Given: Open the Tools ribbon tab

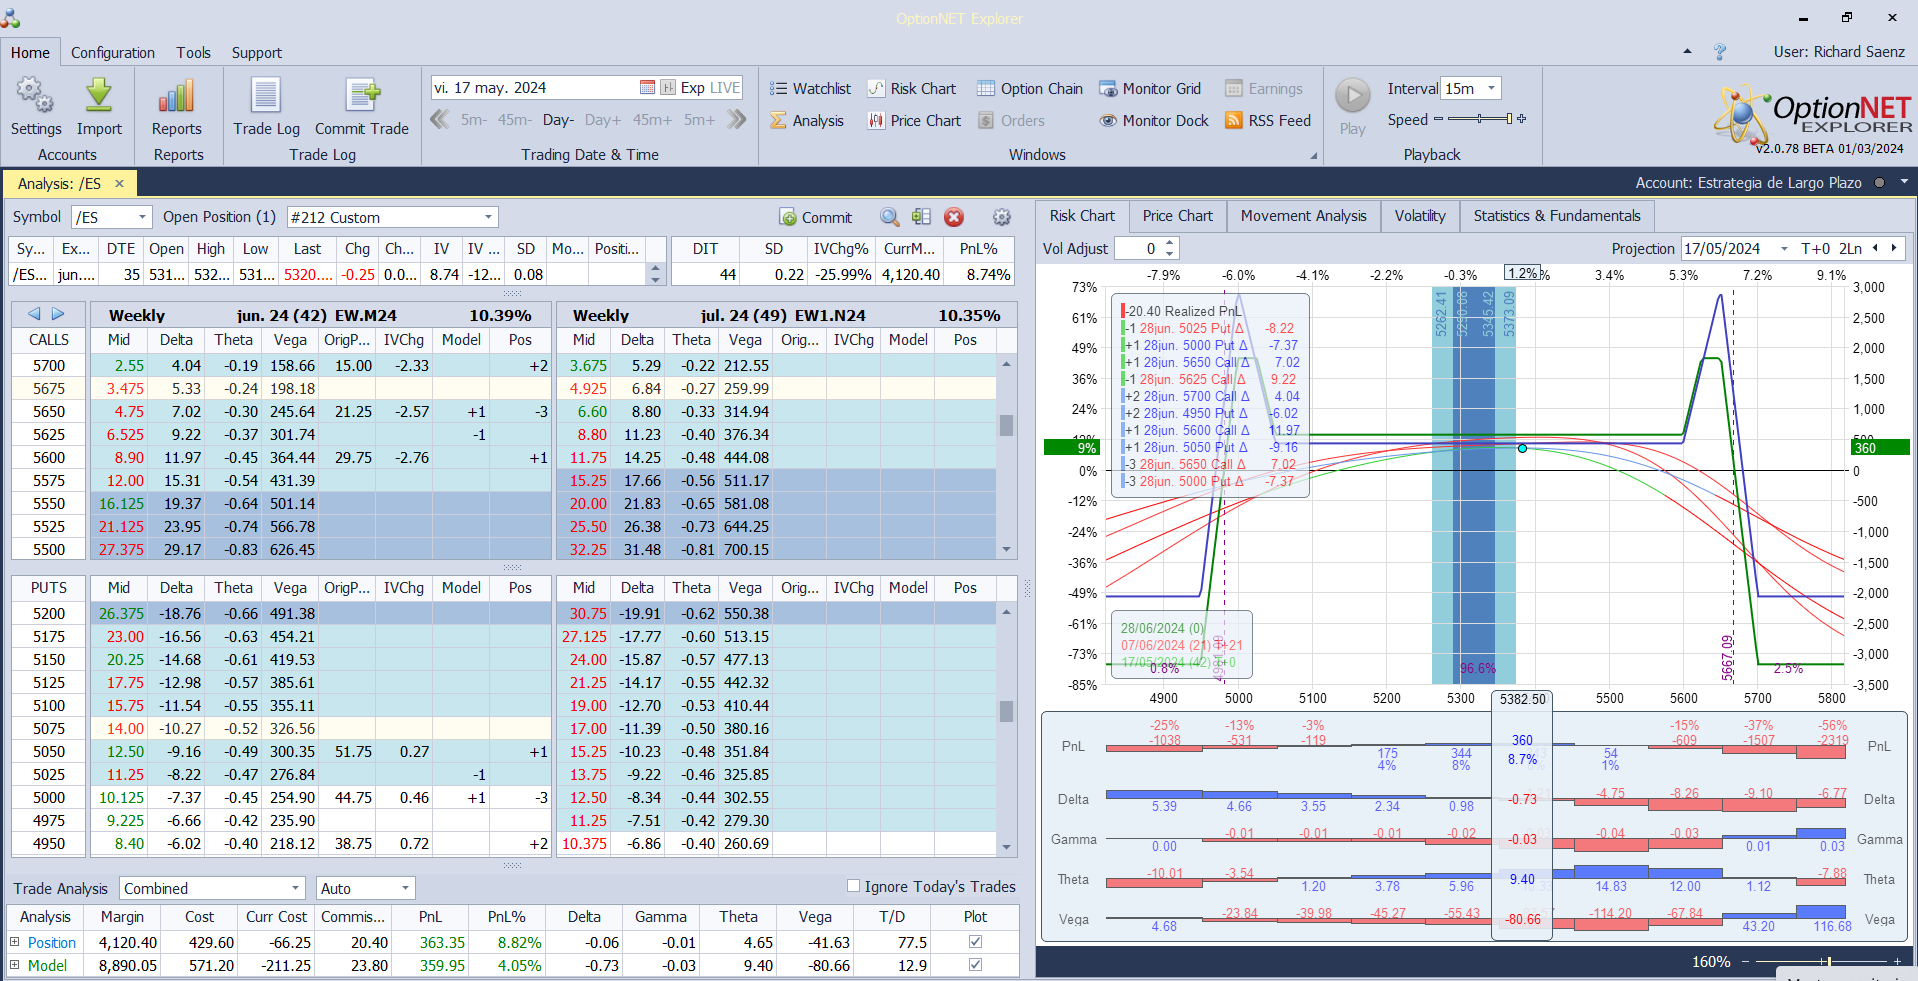Looking at the screenshot, I should (193, 52).
